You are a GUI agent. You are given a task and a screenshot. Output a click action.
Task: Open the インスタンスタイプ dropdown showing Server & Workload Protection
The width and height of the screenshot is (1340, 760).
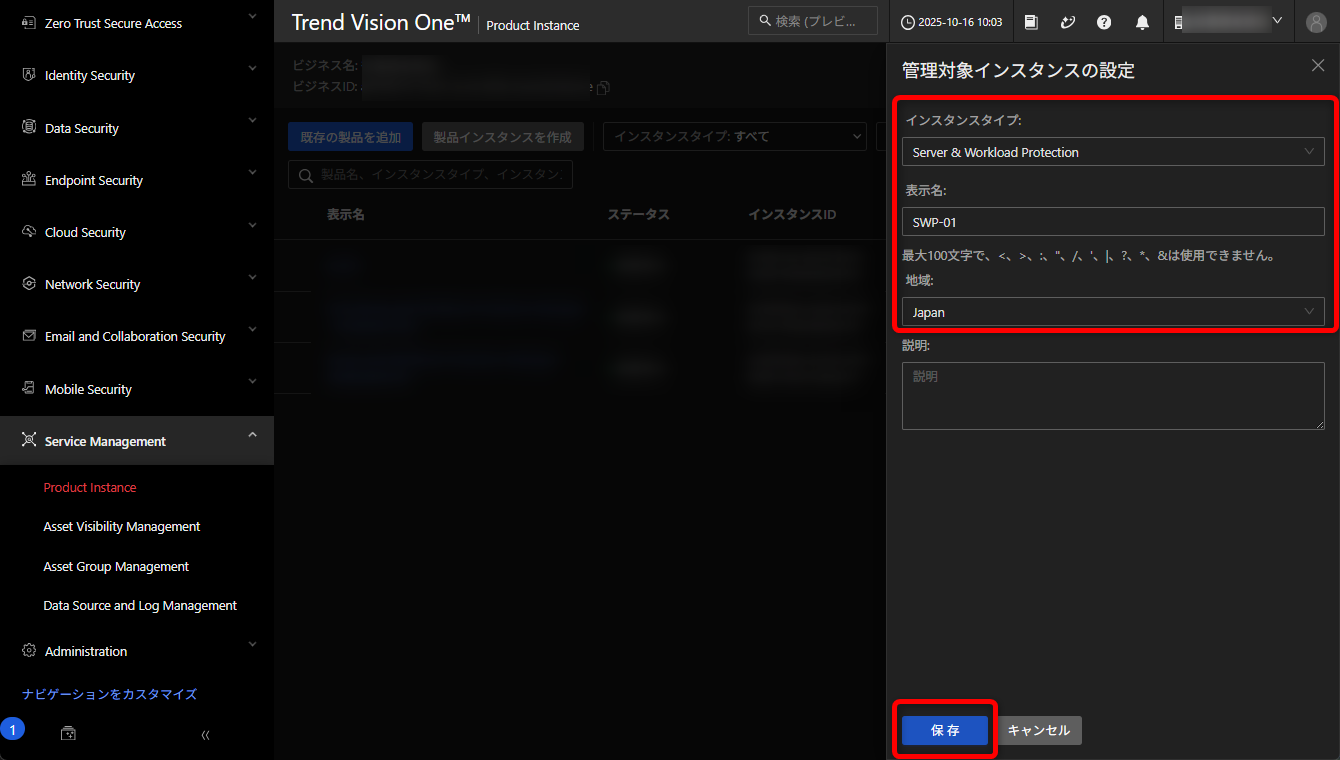click(1113, 152)
